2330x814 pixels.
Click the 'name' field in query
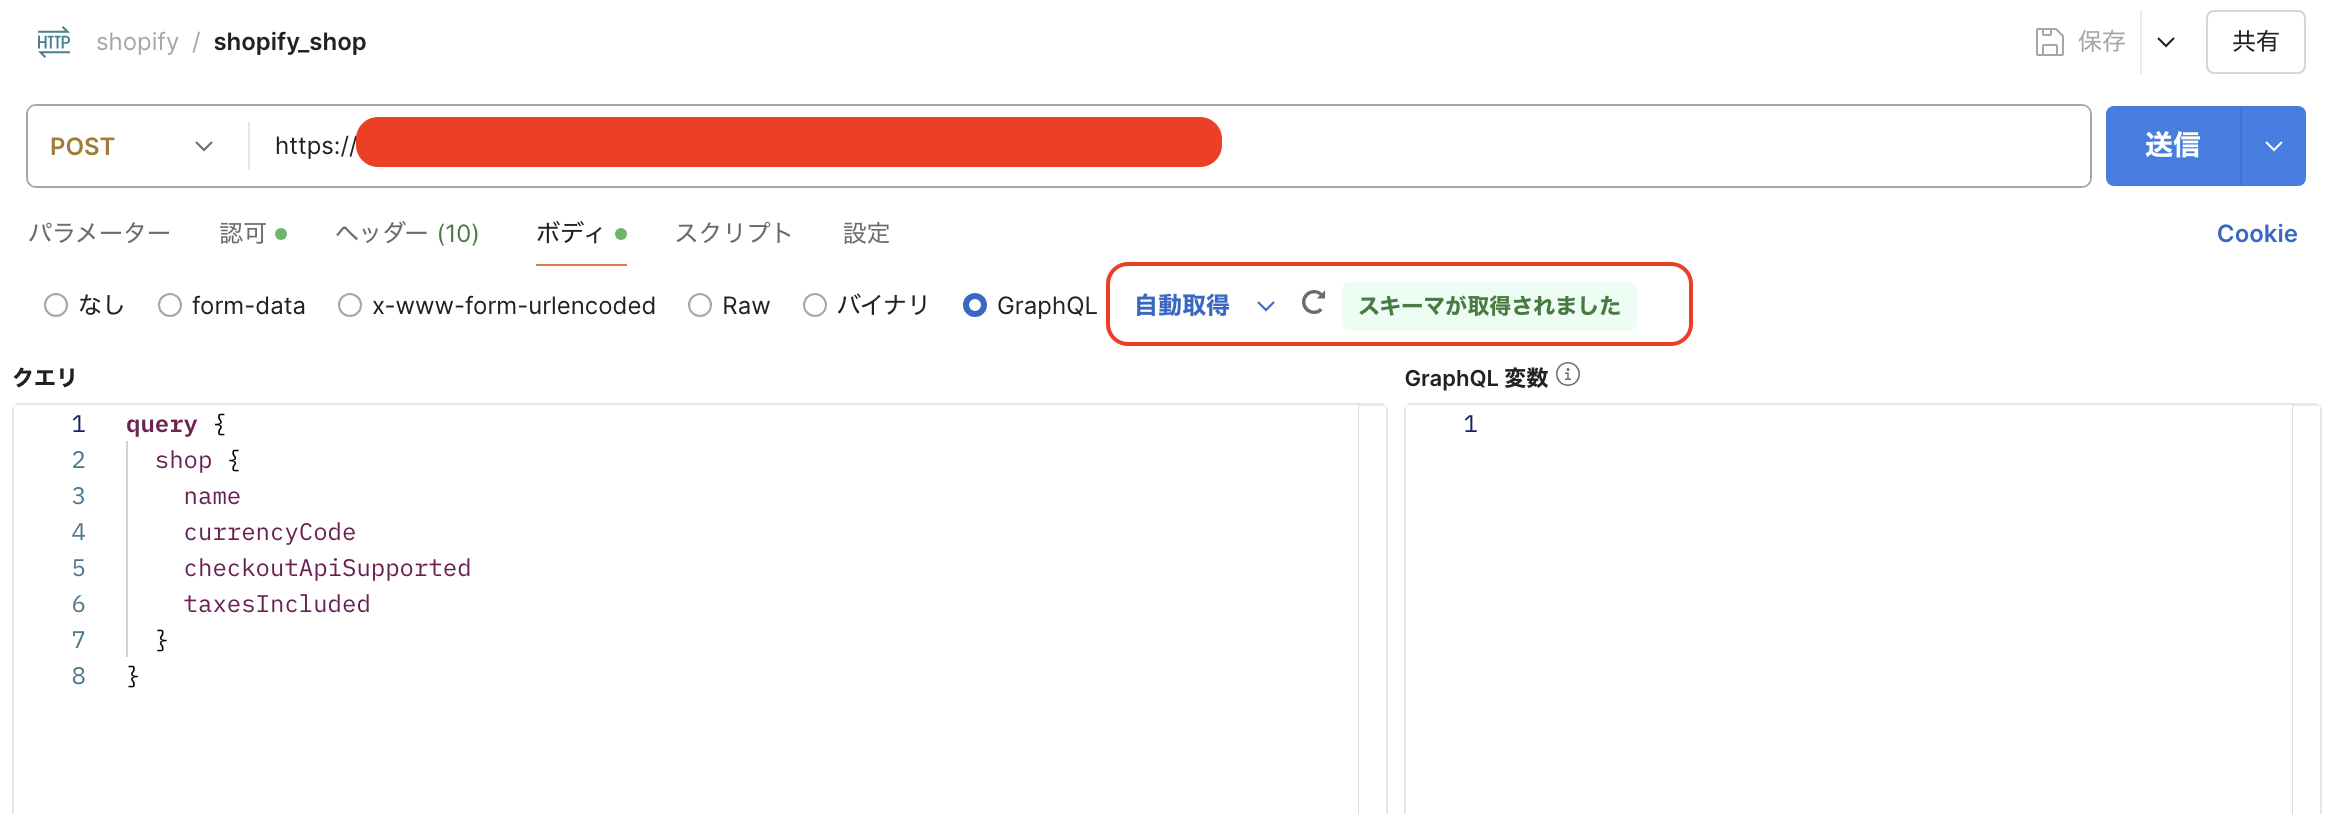[x=212, y=496]
